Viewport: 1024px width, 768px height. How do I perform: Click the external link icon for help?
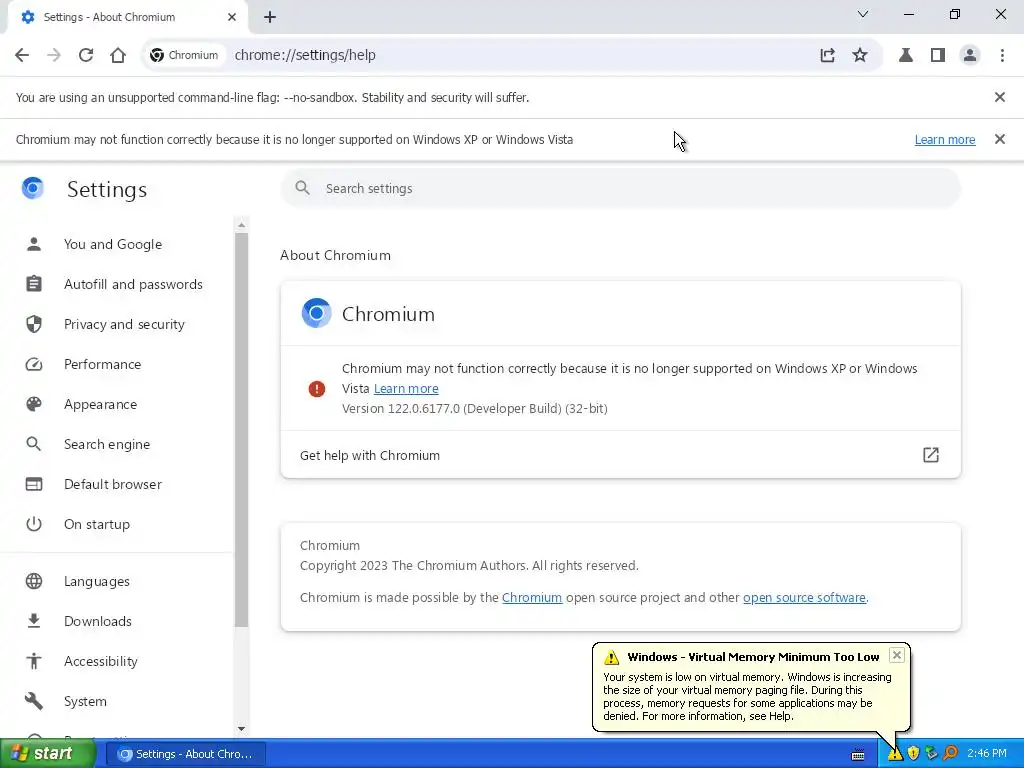click(931, 455)
